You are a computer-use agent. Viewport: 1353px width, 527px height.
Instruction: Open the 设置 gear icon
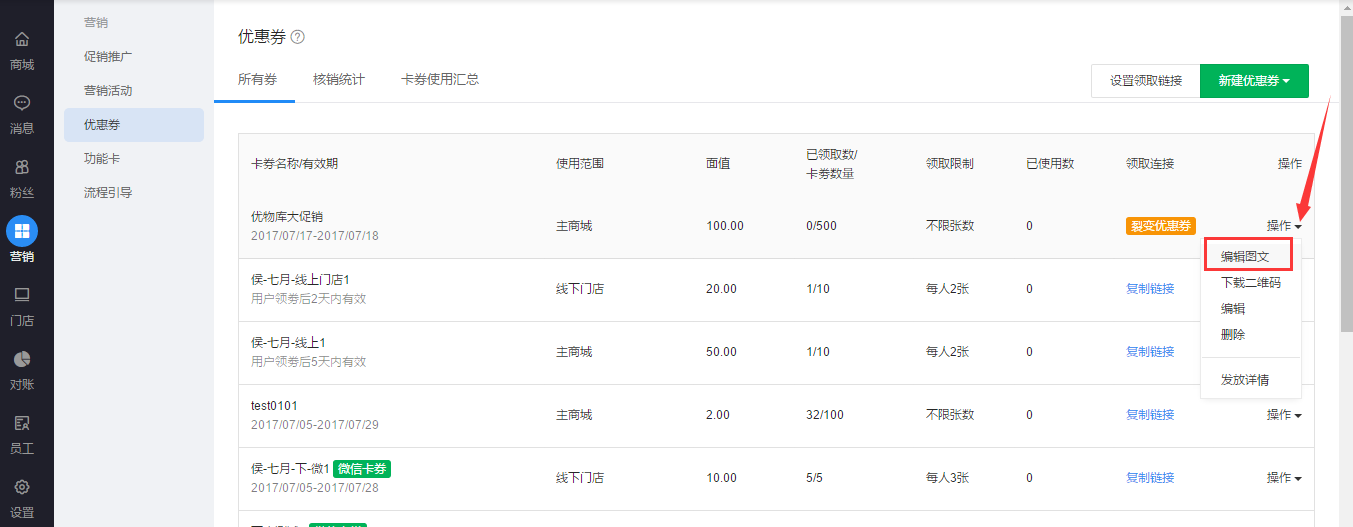(21, 487)
